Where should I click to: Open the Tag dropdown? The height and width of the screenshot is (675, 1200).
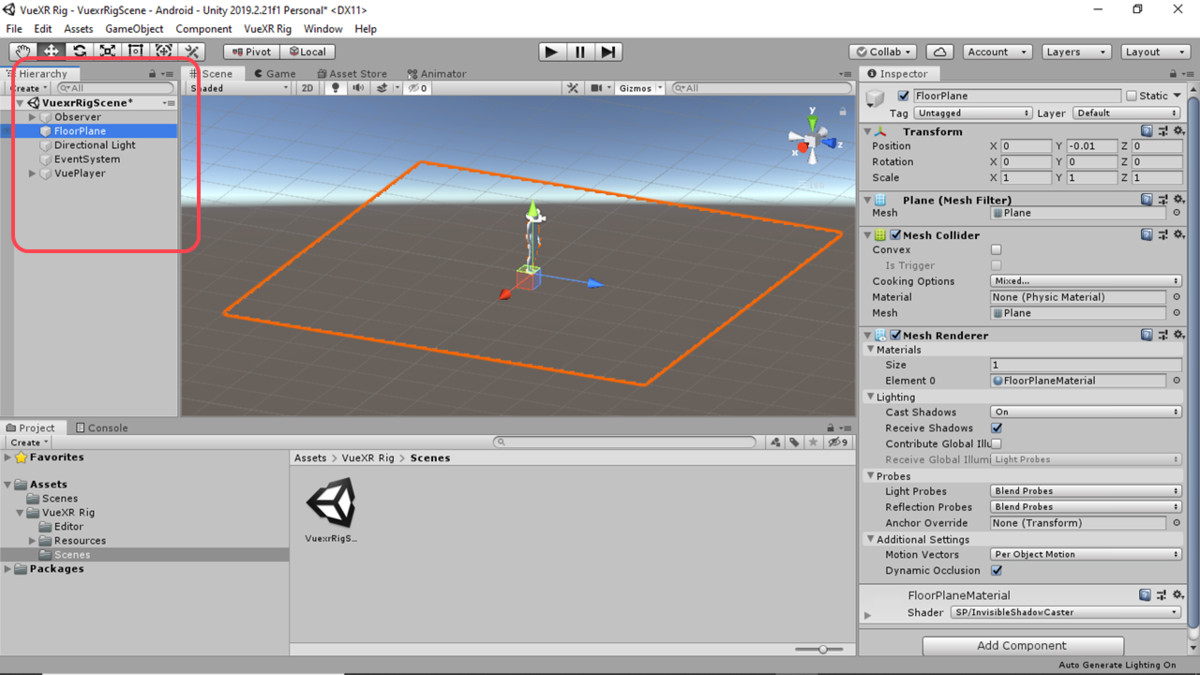click(x=974, y=113)
